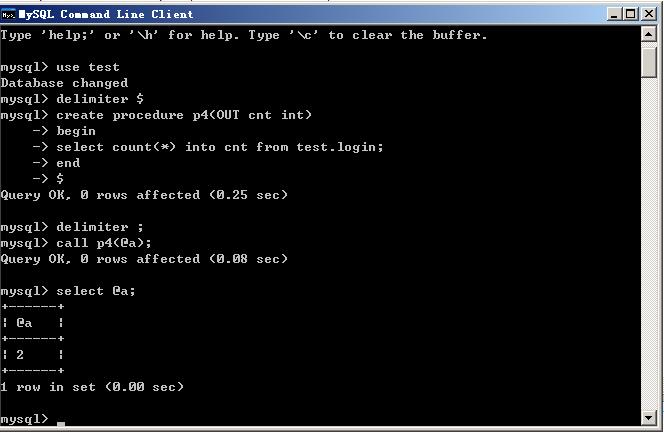Click the 'MySQL Command Line Client' title text
Screen dimensions: 664x432
coord(106,14)
